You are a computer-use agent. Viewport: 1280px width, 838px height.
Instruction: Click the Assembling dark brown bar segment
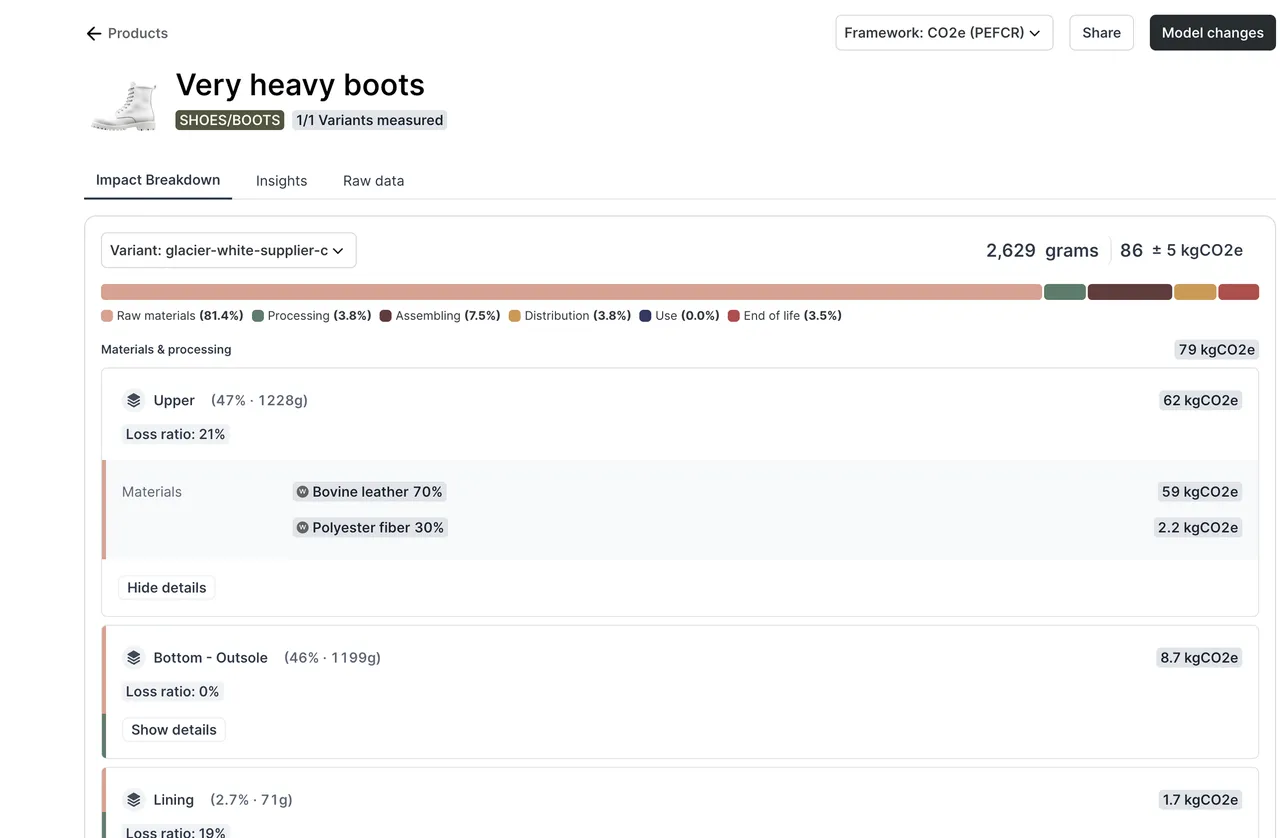click(x=1129, y=292)
